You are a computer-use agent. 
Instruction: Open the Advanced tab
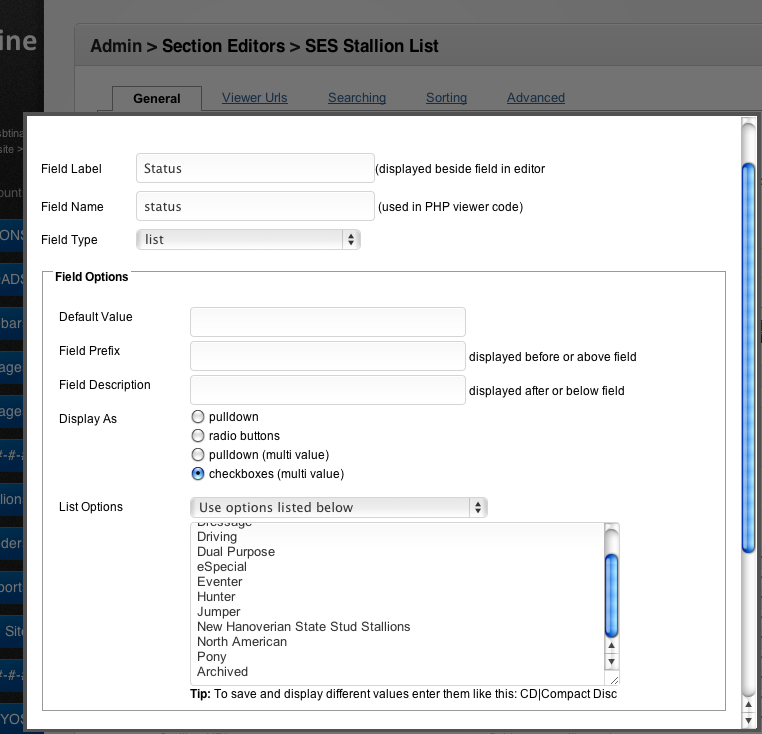pos(536,98)
